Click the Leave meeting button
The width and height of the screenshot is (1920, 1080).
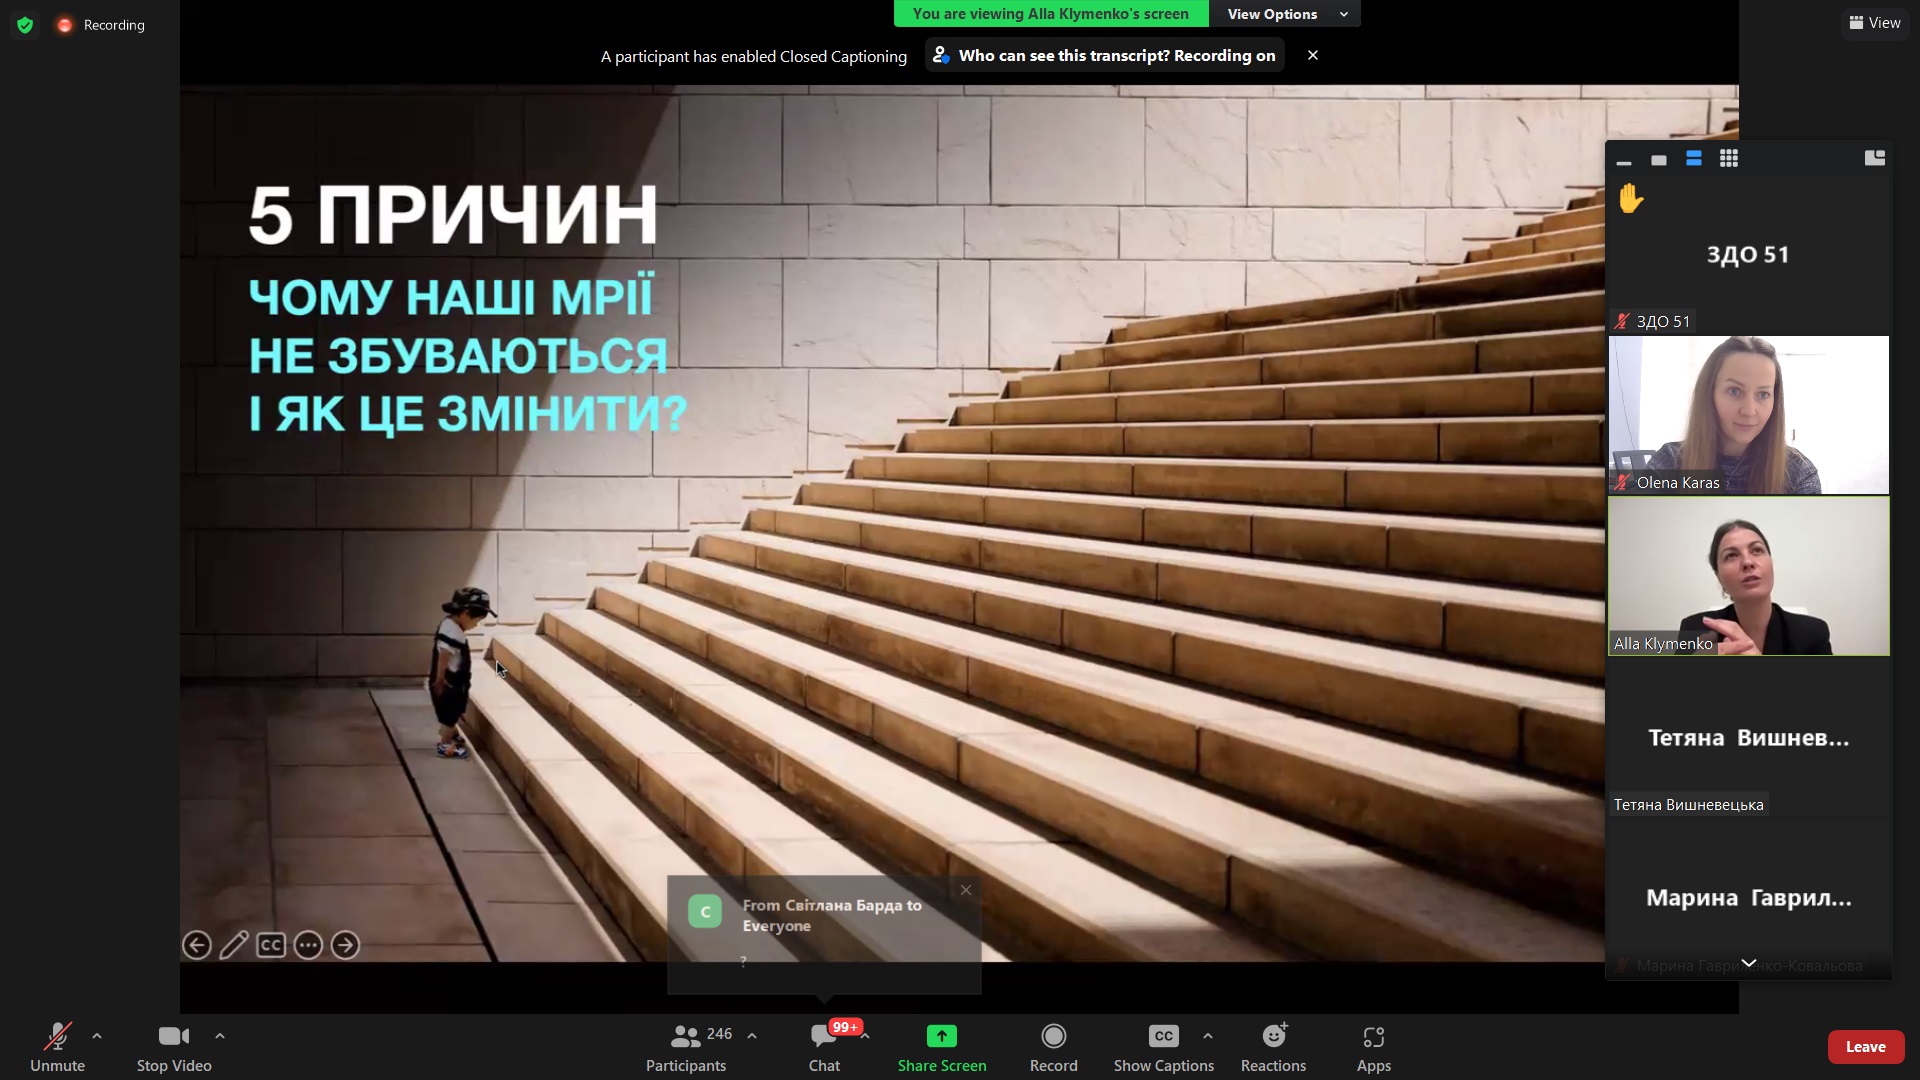[1865, 1046]
